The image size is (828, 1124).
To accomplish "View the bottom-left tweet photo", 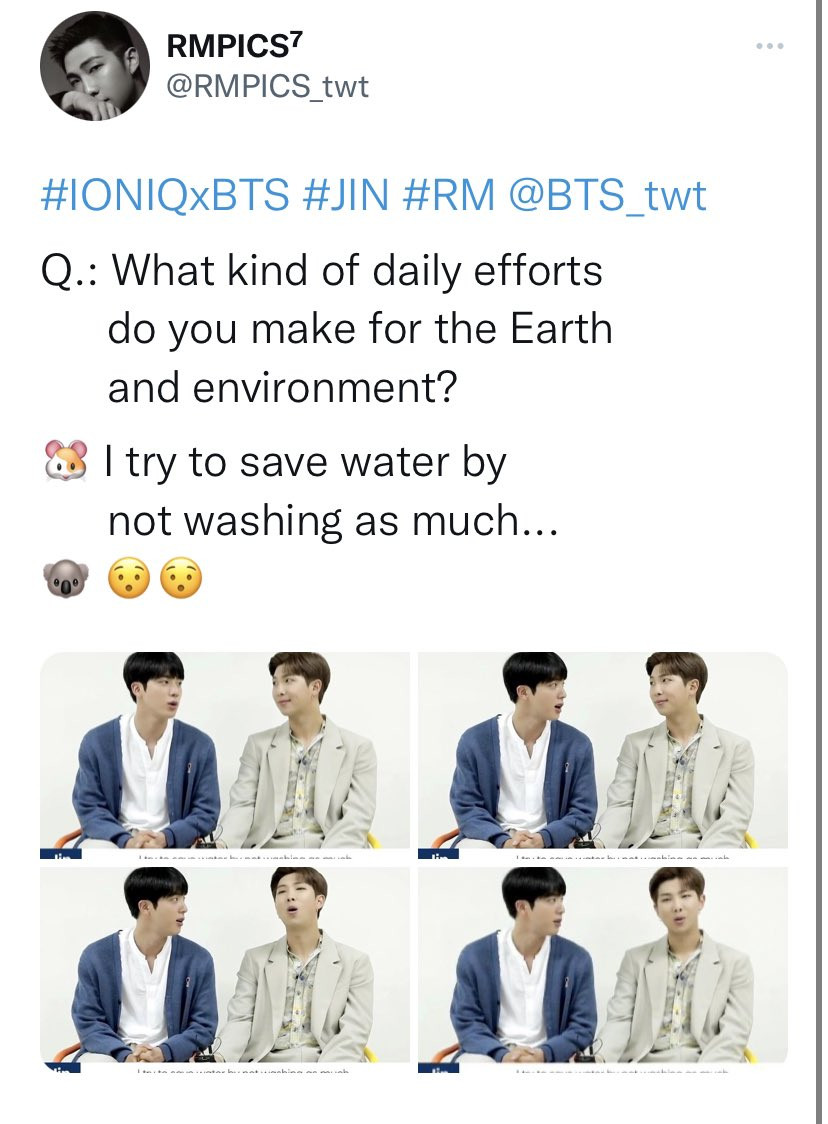I will pos(224,969).
